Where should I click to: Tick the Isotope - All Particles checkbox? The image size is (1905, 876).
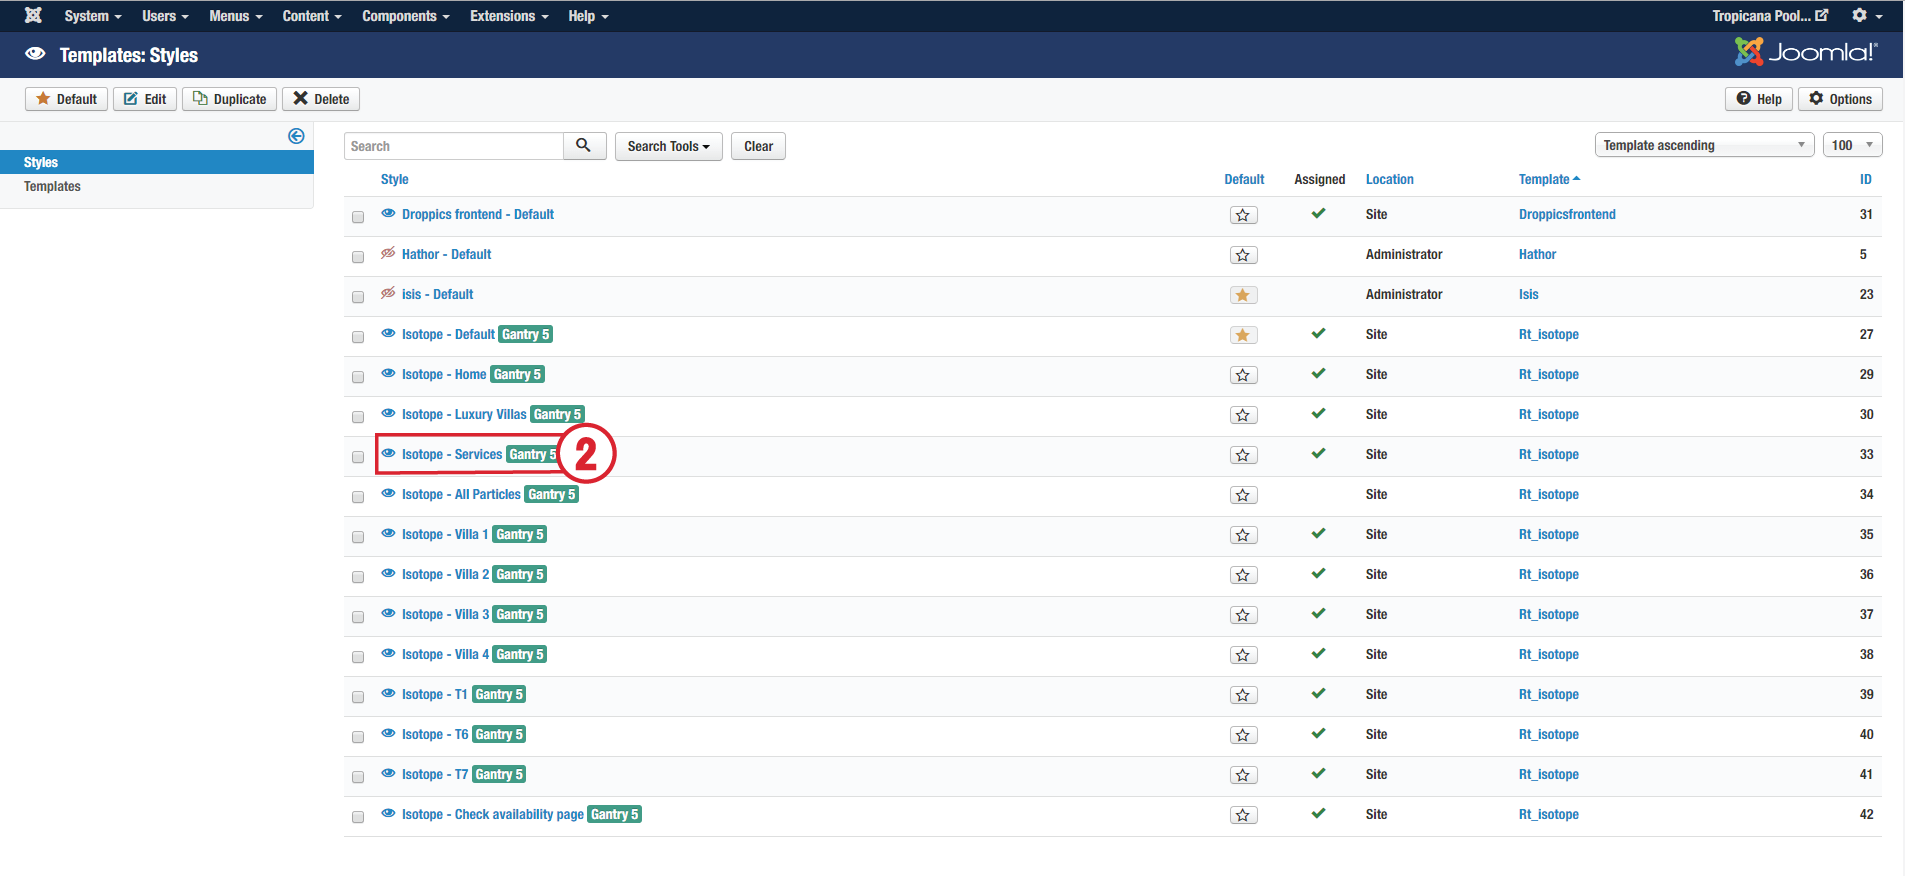click(358, 497)
